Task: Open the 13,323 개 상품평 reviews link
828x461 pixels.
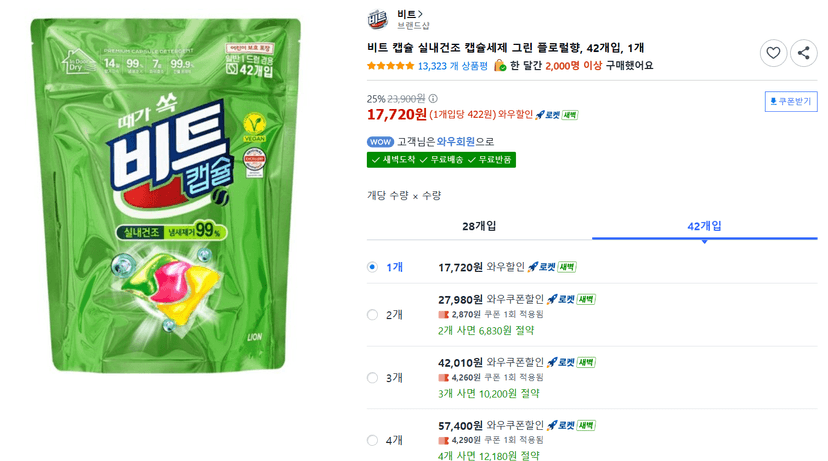Action: coord(453,66)
